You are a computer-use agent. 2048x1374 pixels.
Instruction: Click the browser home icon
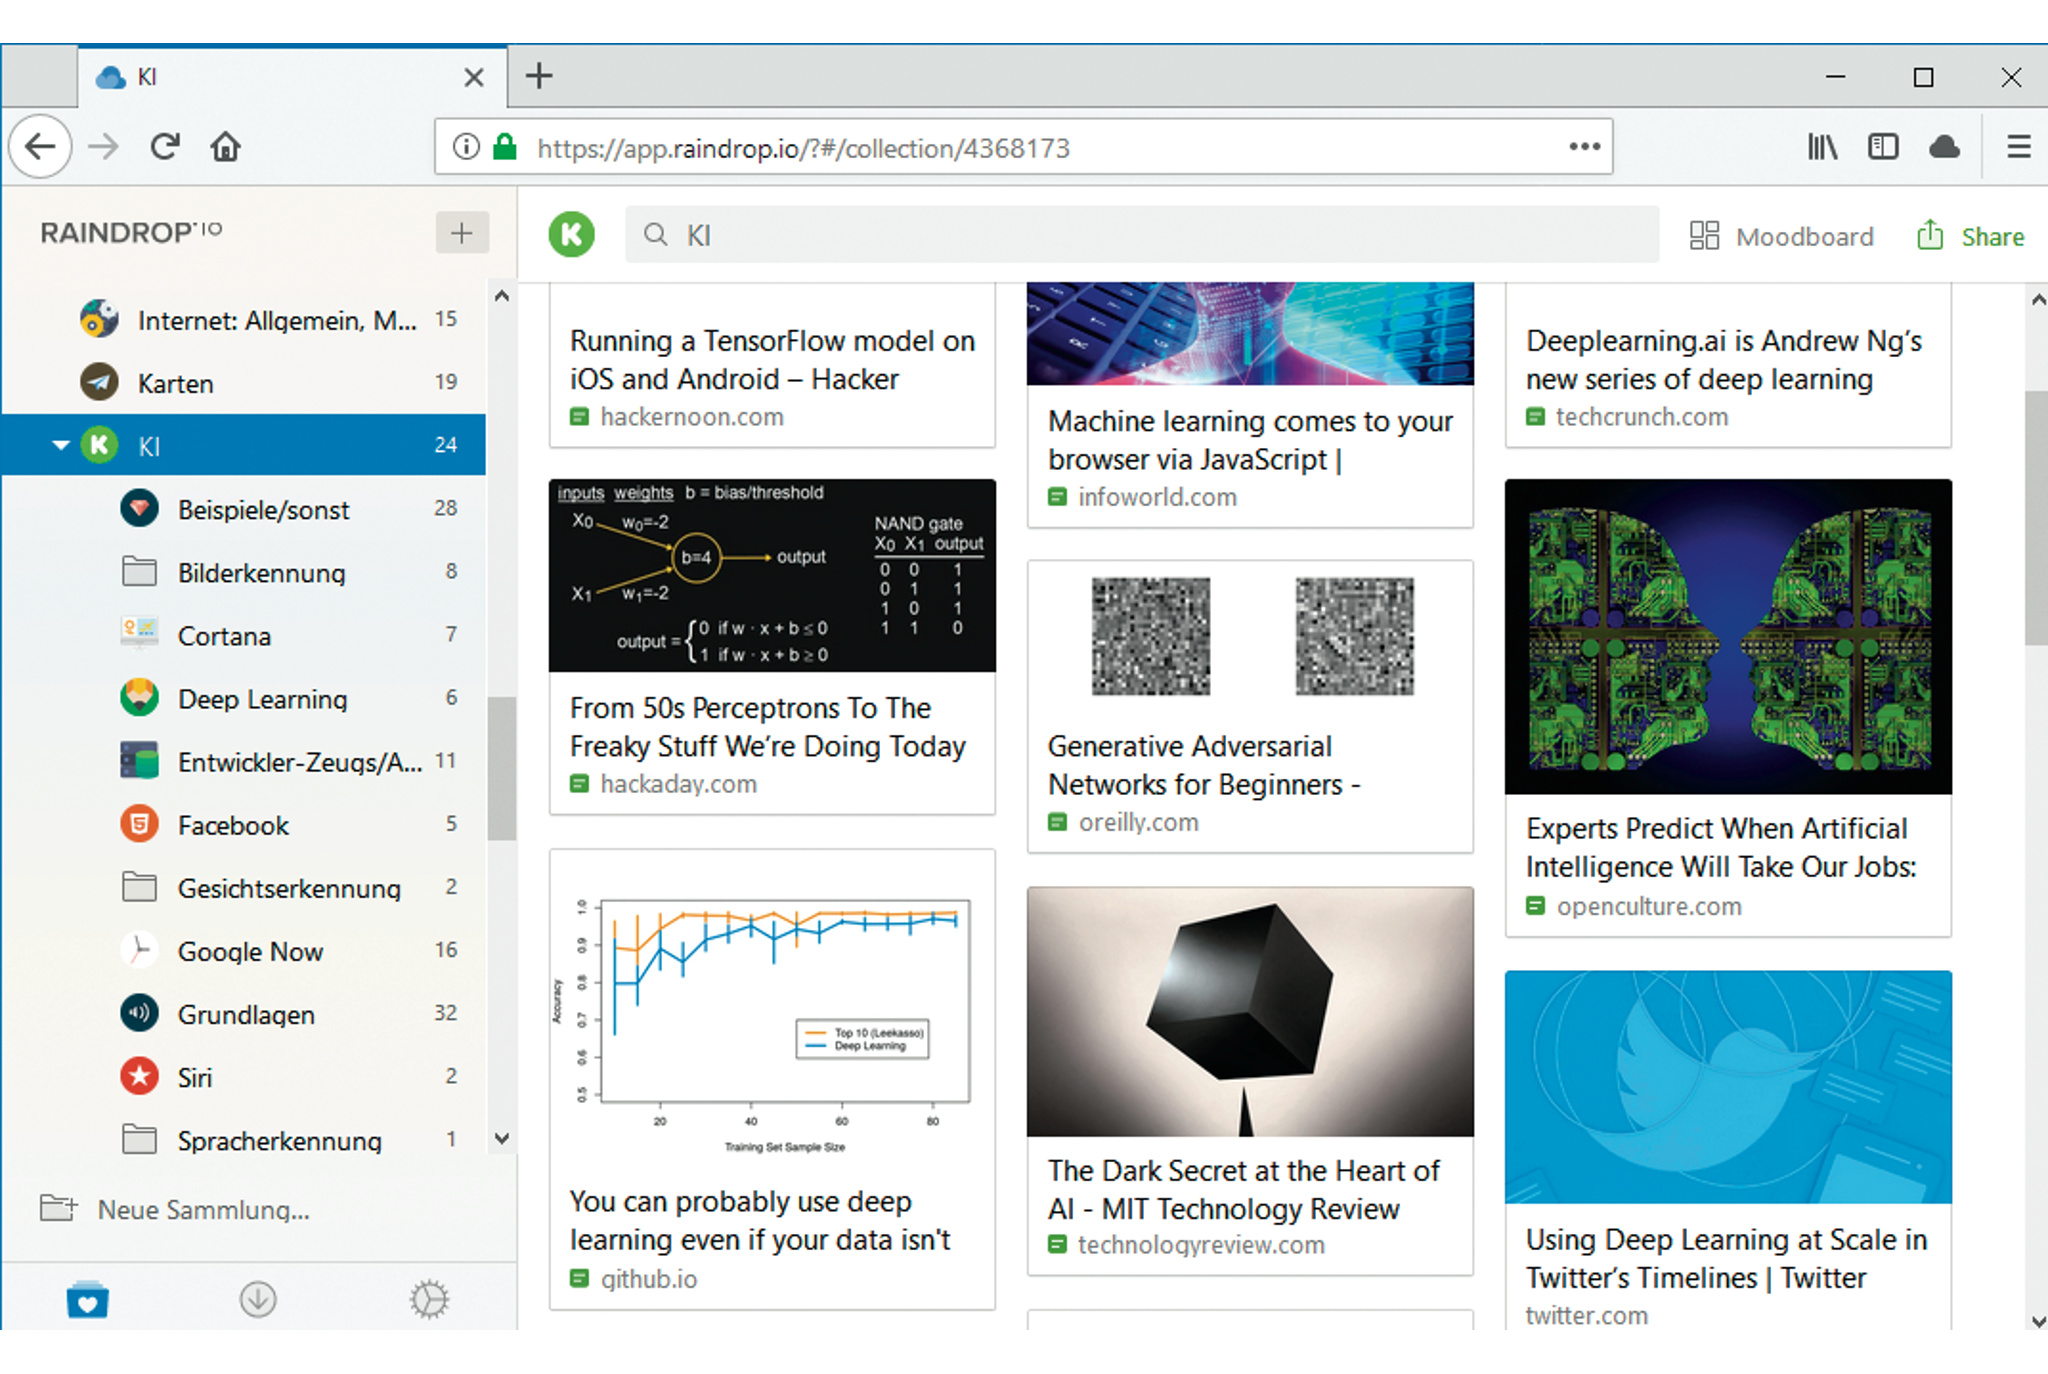coord(226,148)
